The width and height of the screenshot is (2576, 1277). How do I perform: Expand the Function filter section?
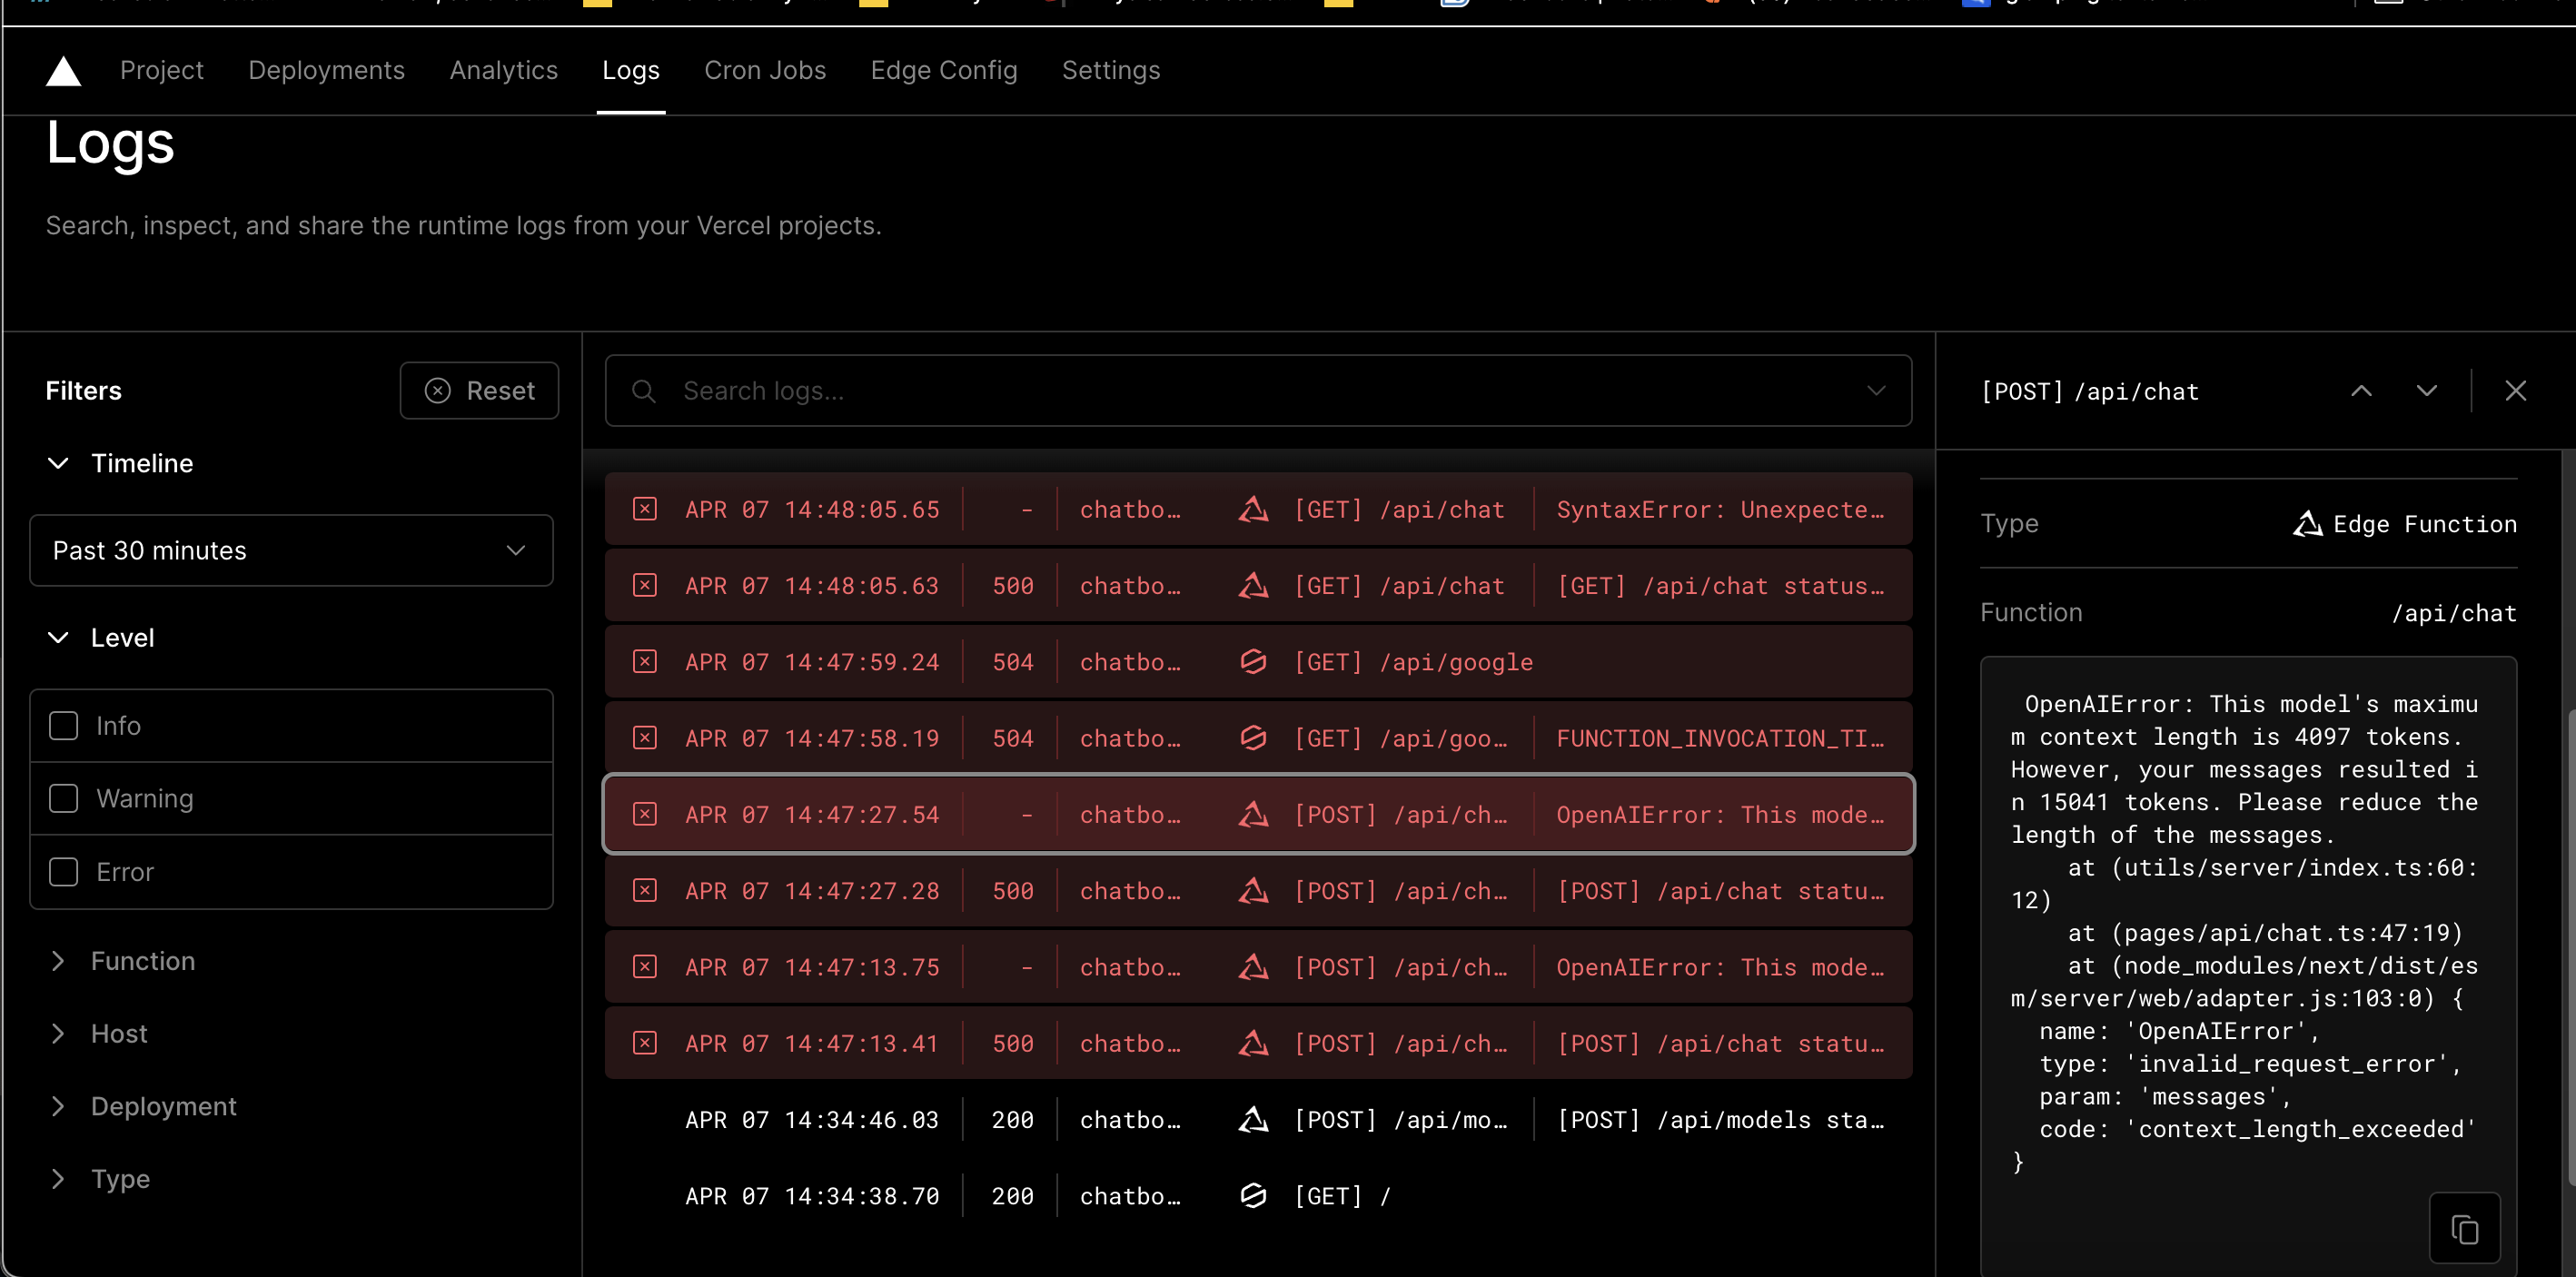(58, 960)
